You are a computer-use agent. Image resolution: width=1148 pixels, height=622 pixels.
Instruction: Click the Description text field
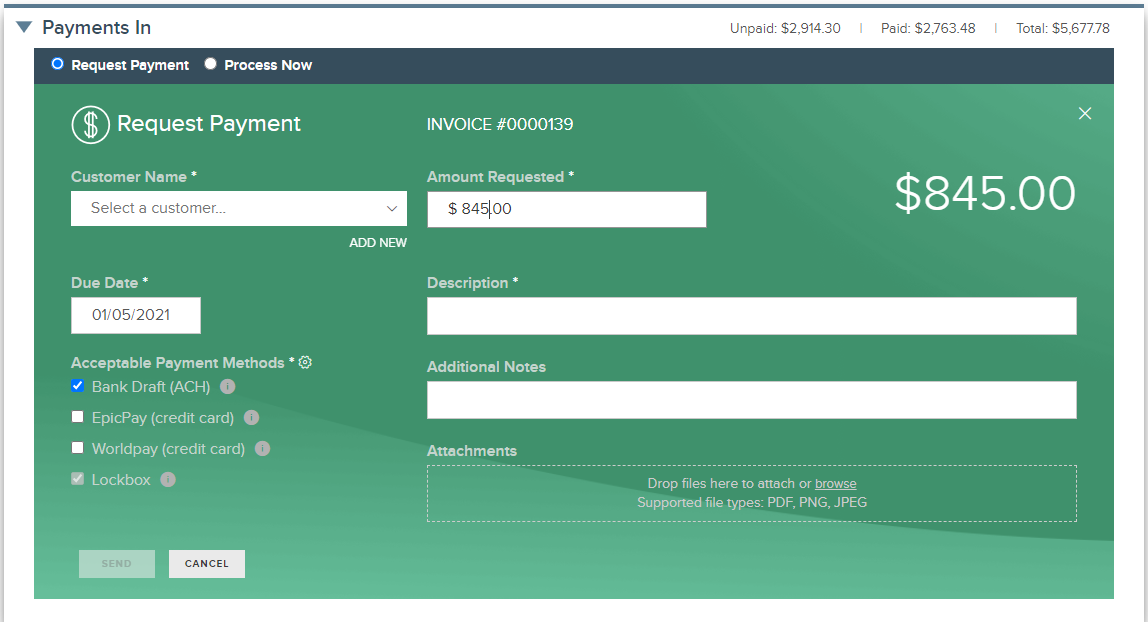[752, 316]
